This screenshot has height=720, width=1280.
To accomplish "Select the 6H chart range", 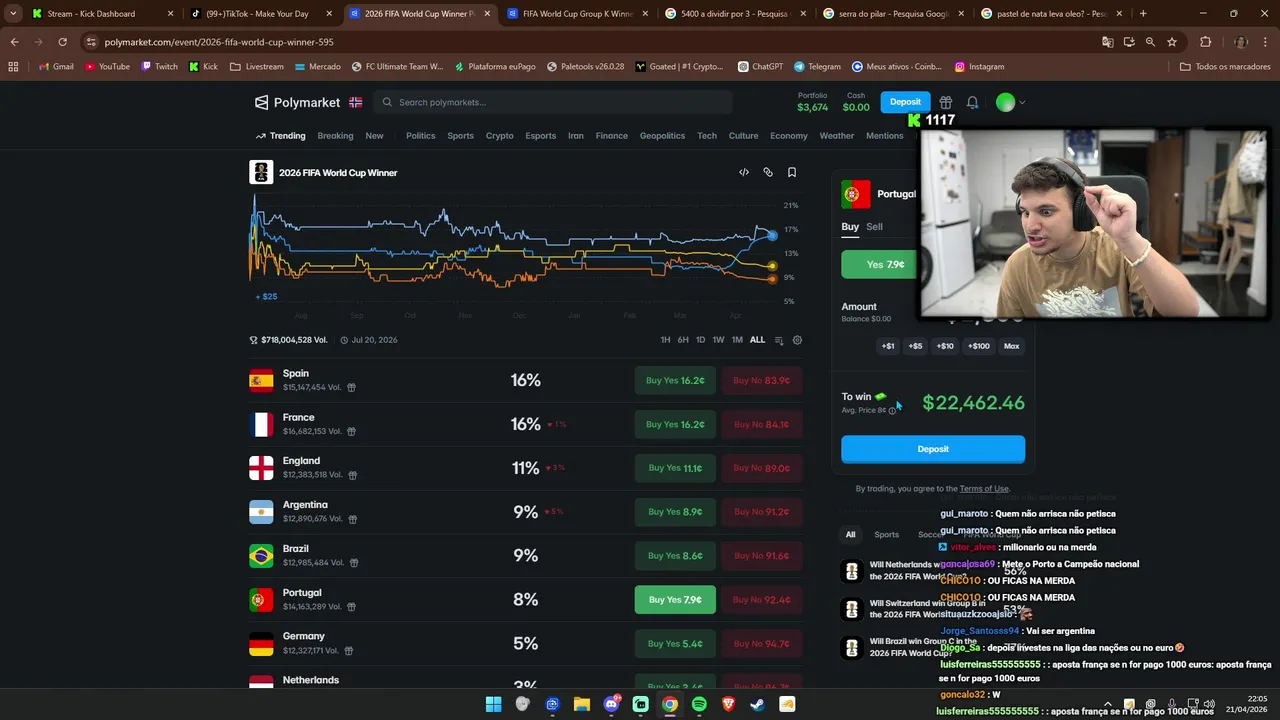I will coord(683,340).
